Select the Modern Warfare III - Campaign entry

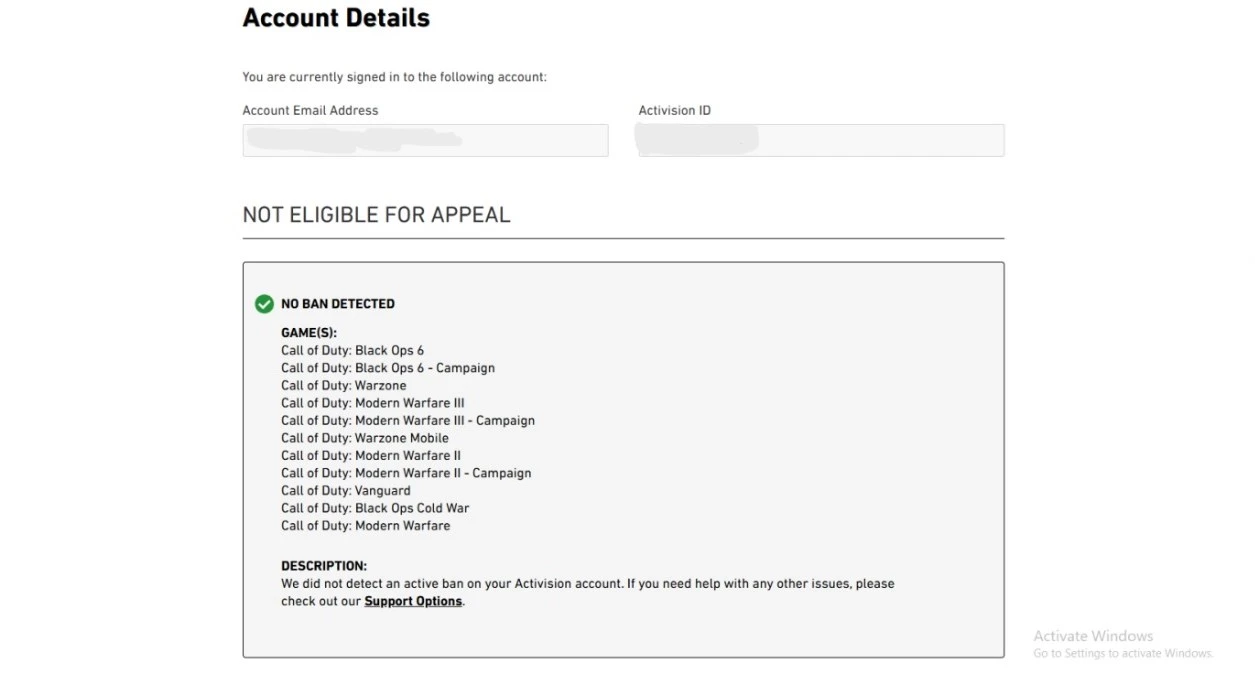point(408,421)
